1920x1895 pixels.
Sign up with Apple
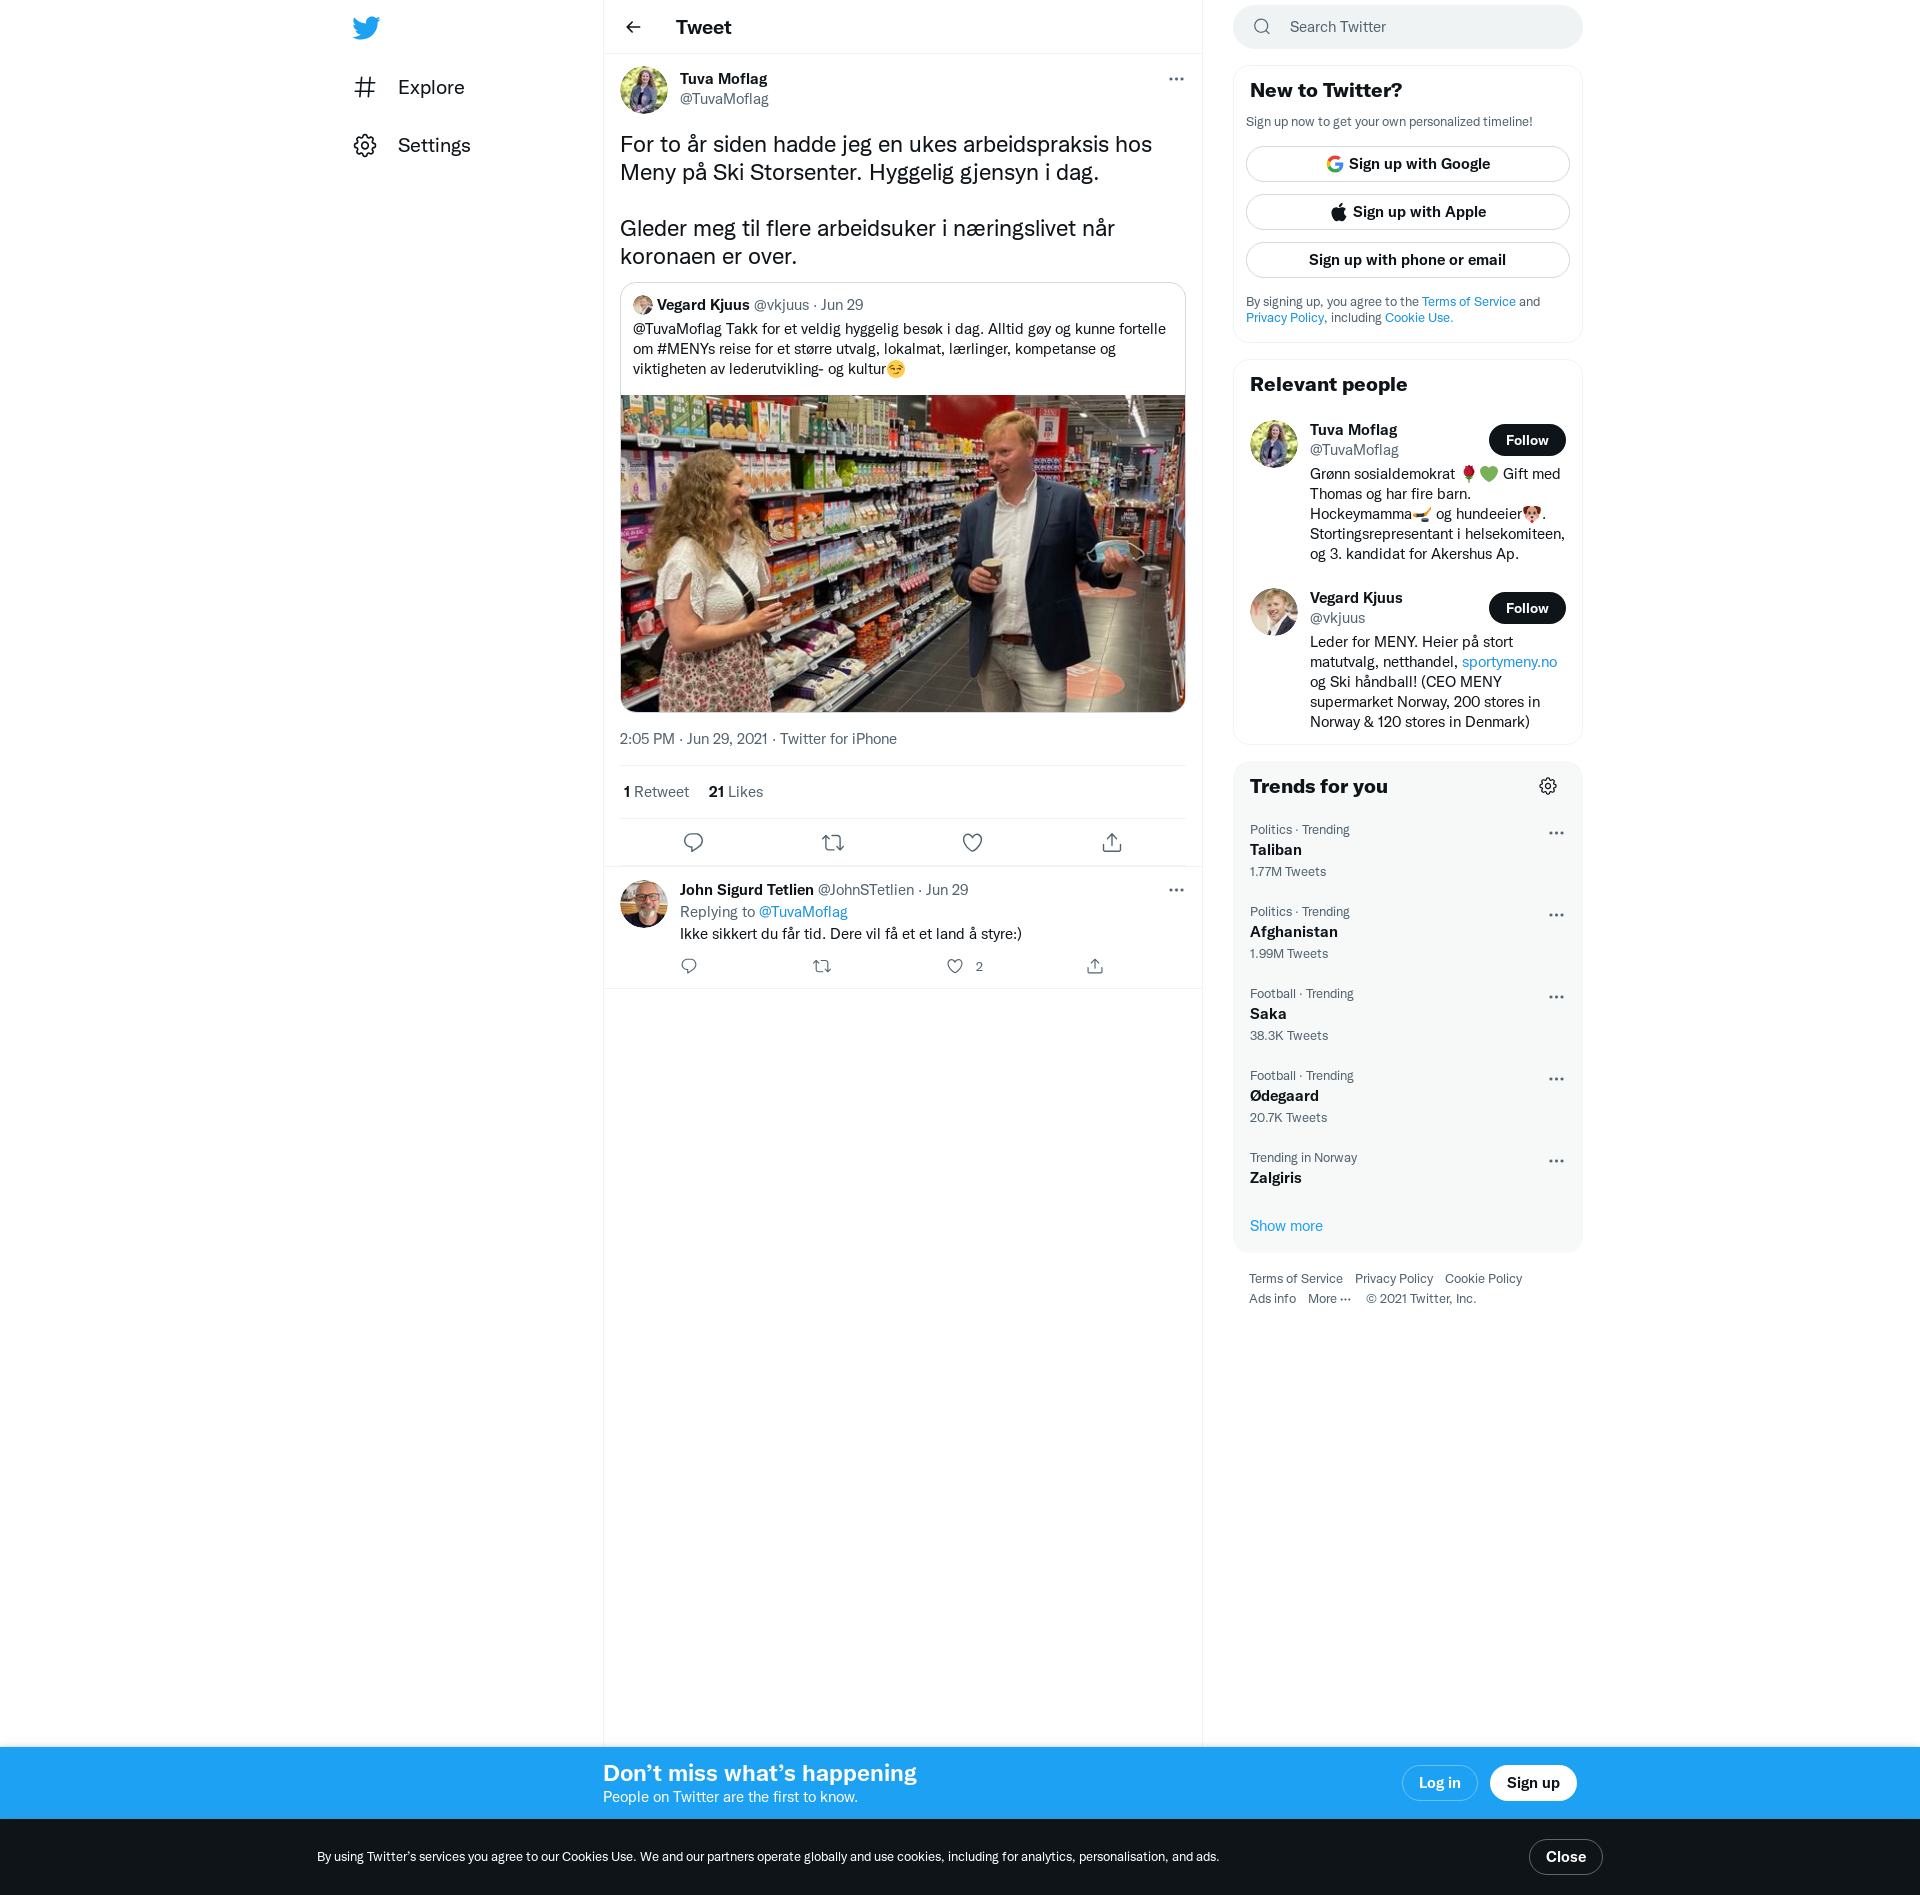[1408, 212]
